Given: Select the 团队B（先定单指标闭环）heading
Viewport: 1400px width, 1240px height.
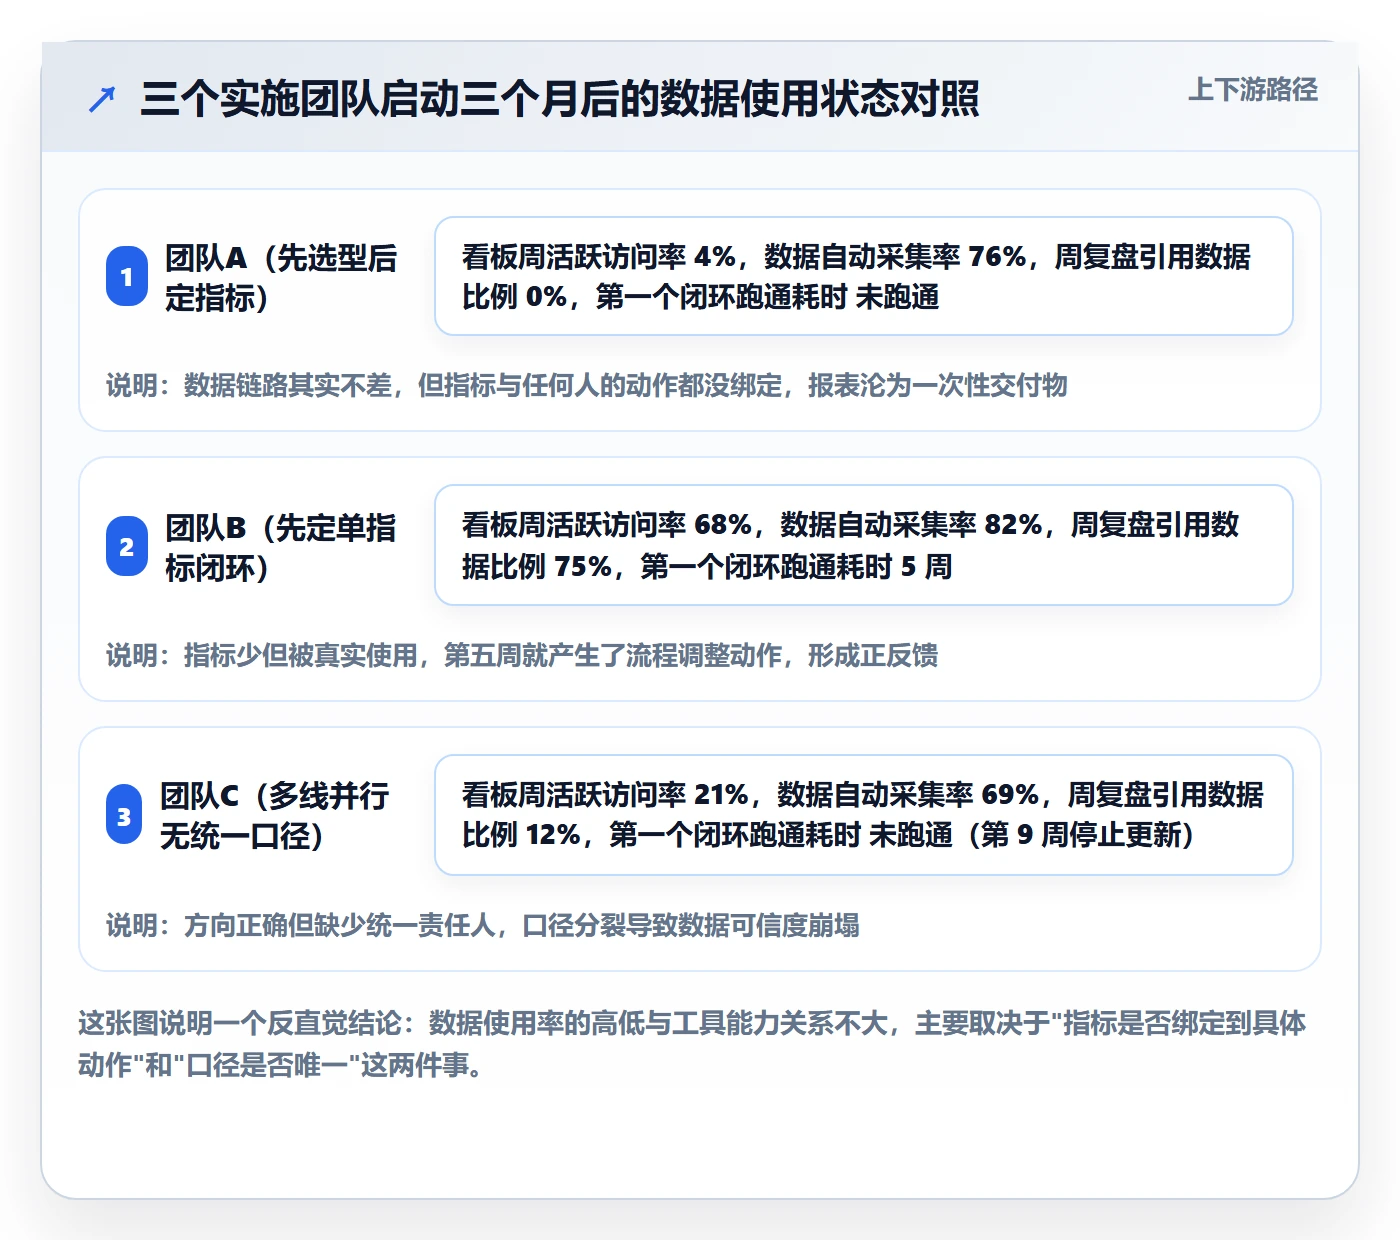Looking at the screenshot, I should (281, 547).
